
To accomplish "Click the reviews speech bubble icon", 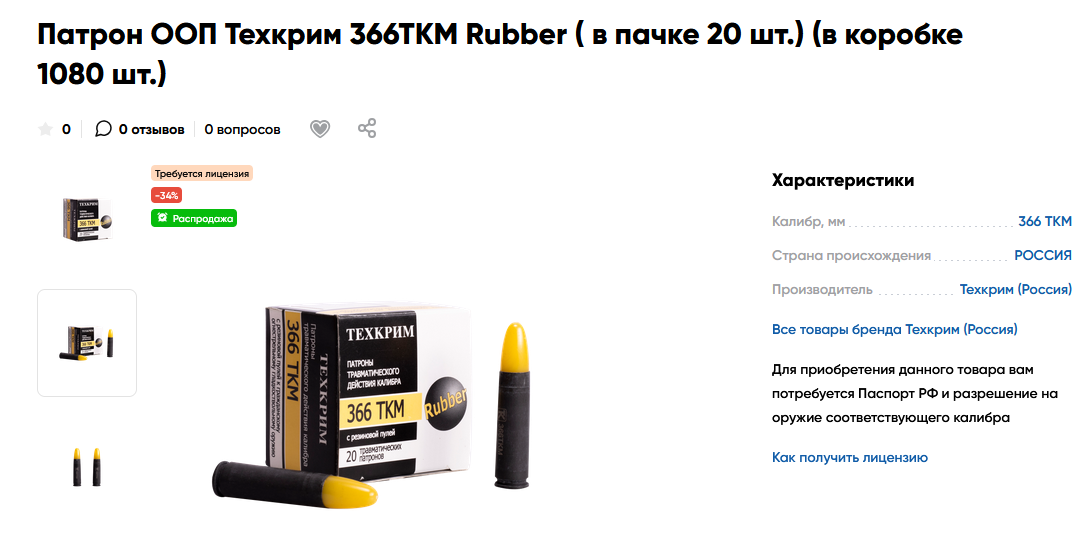I will [103, 129].
